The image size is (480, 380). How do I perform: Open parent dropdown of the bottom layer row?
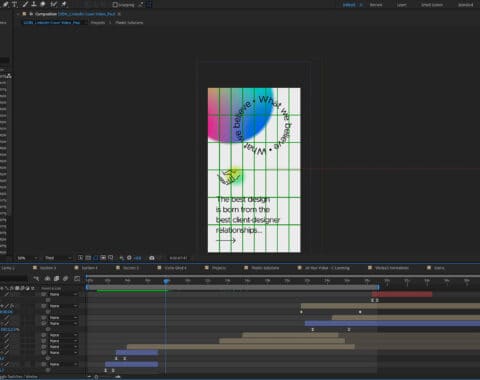63,364
